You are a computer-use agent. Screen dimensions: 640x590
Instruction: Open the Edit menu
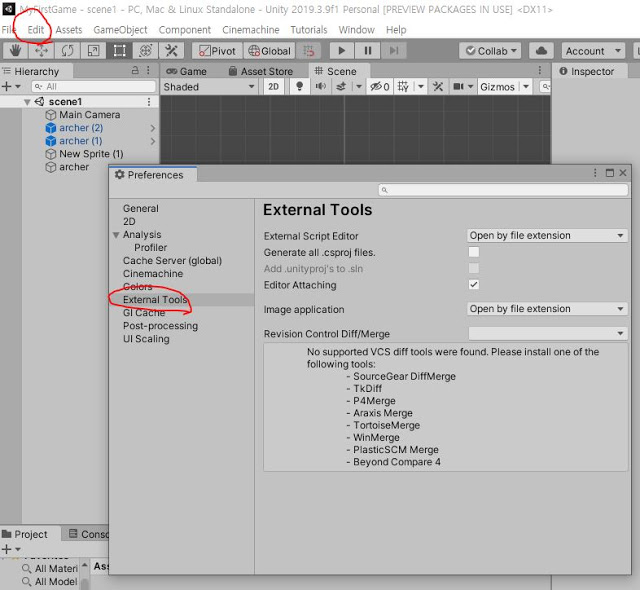click(36, 30)
